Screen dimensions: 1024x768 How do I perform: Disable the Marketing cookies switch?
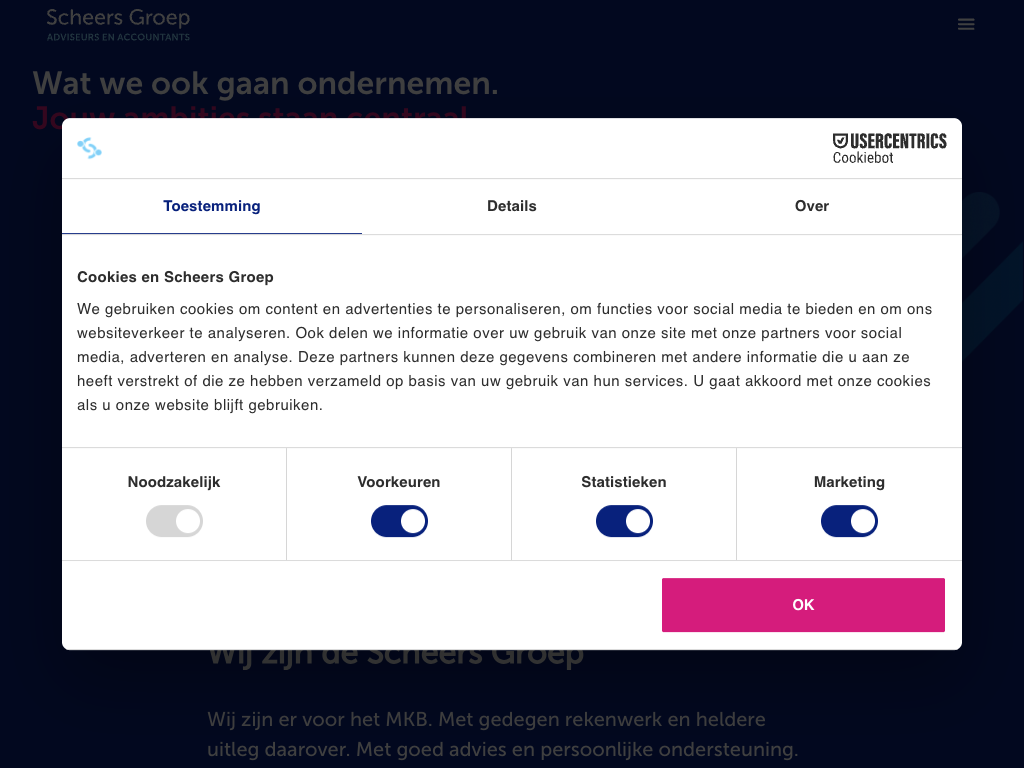click(x=849, y=521)
